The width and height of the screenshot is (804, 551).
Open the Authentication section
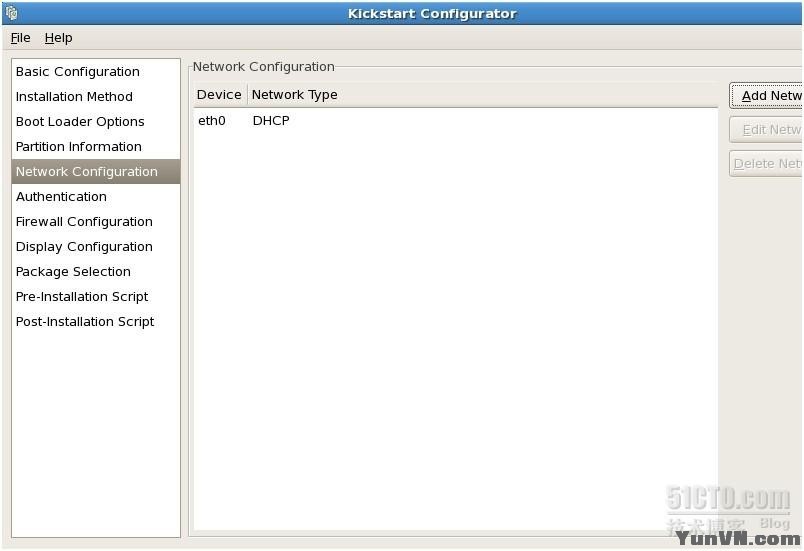pyautogui.click(x=96, y=197)
